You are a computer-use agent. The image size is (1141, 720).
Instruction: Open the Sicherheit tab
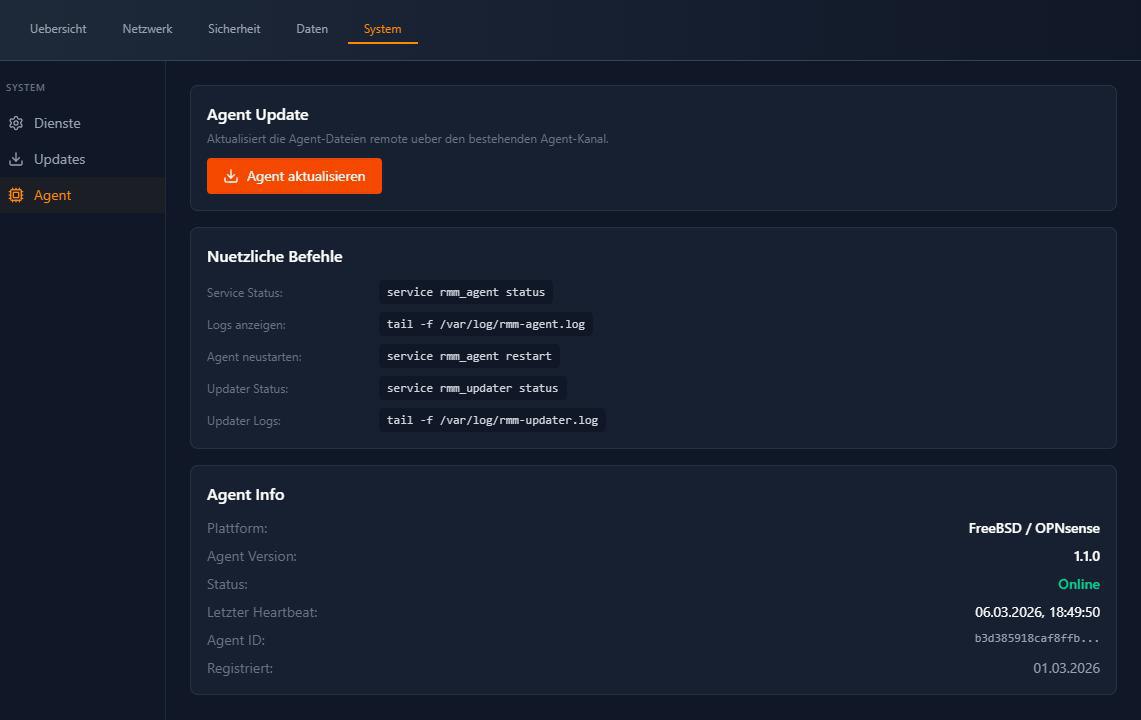point(234,29)
